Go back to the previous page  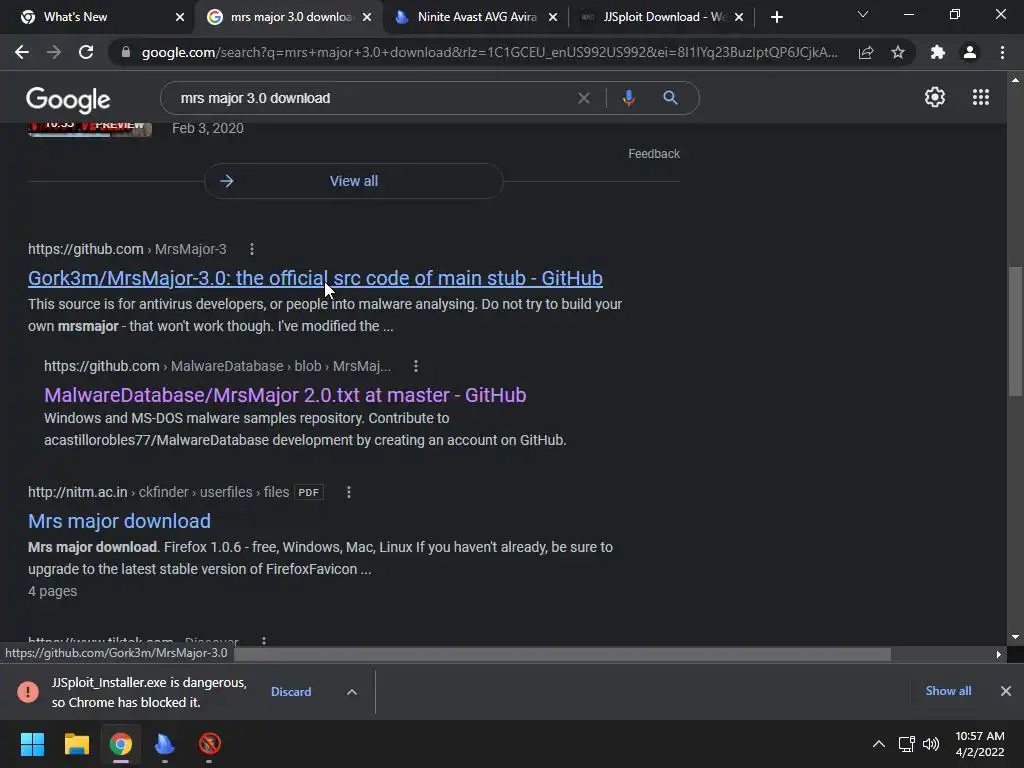click(x=22, y=52)
